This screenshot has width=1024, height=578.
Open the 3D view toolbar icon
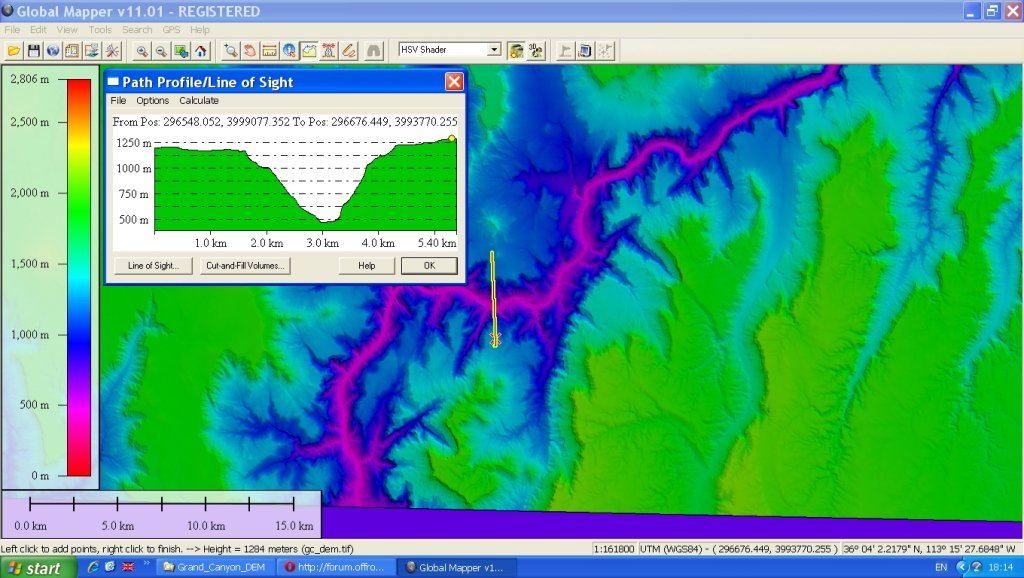[535, 50]
